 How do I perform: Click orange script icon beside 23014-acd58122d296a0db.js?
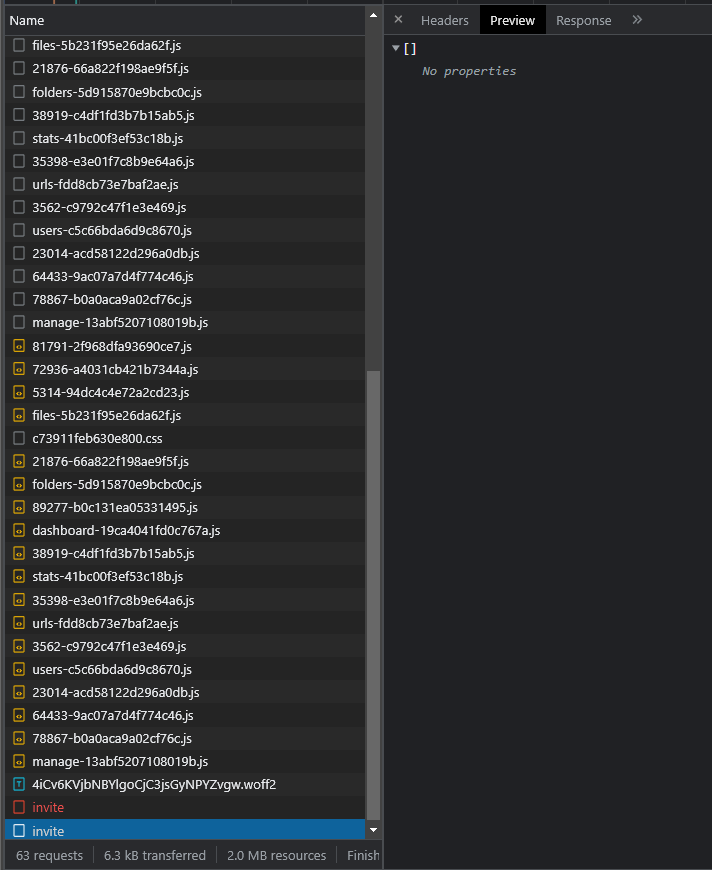pos(19,692)
